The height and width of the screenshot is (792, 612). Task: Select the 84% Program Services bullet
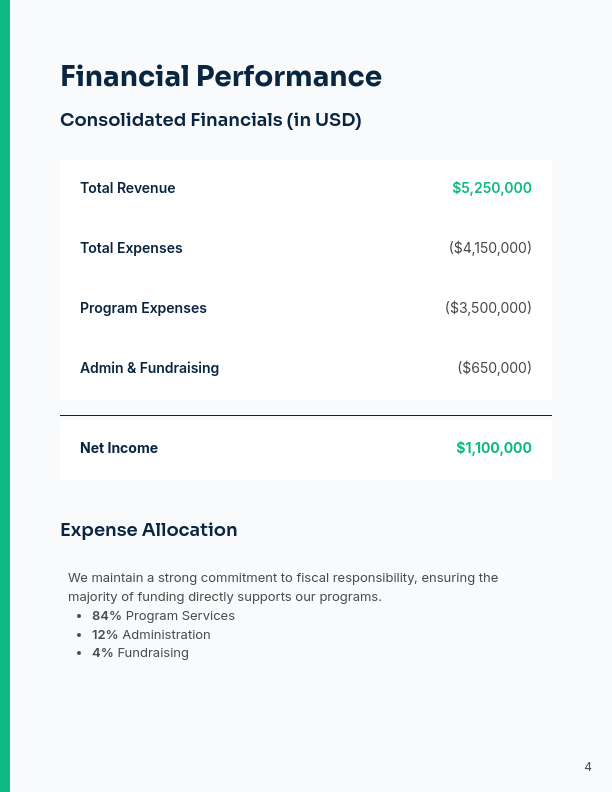[x=163, y=616]
